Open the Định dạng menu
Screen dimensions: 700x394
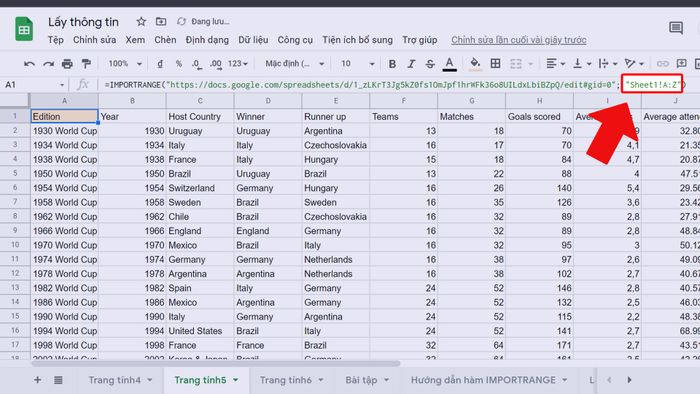point(207,40)
